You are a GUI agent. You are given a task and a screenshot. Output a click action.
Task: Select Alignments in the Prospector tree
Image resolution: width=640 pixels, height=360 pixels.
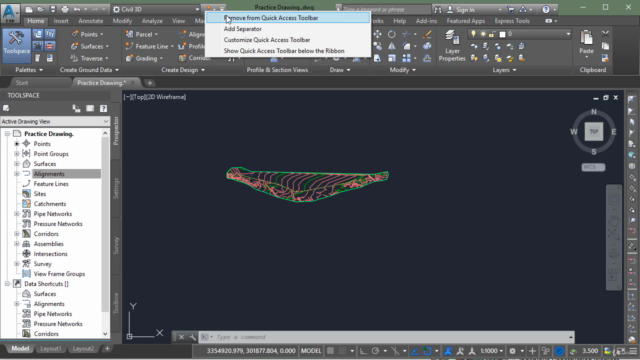[x=49, y=174]
